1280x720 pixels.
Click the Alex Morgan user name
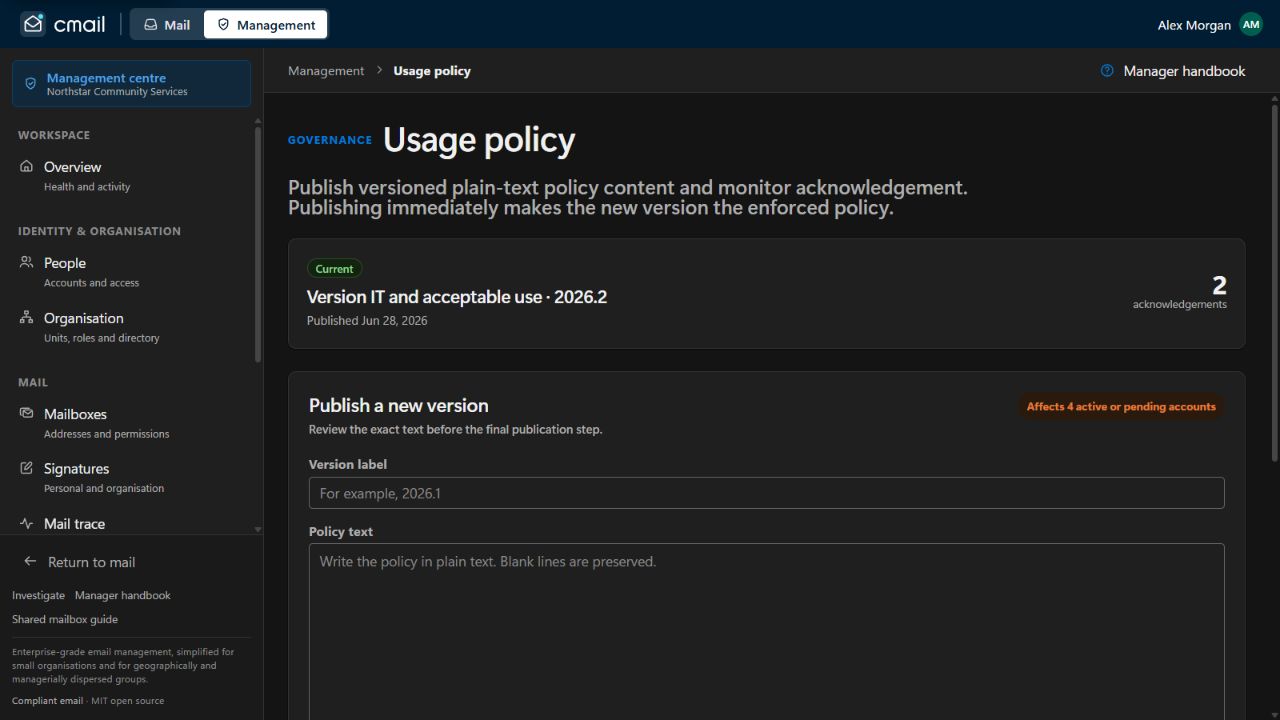(x=1194, y=25)
